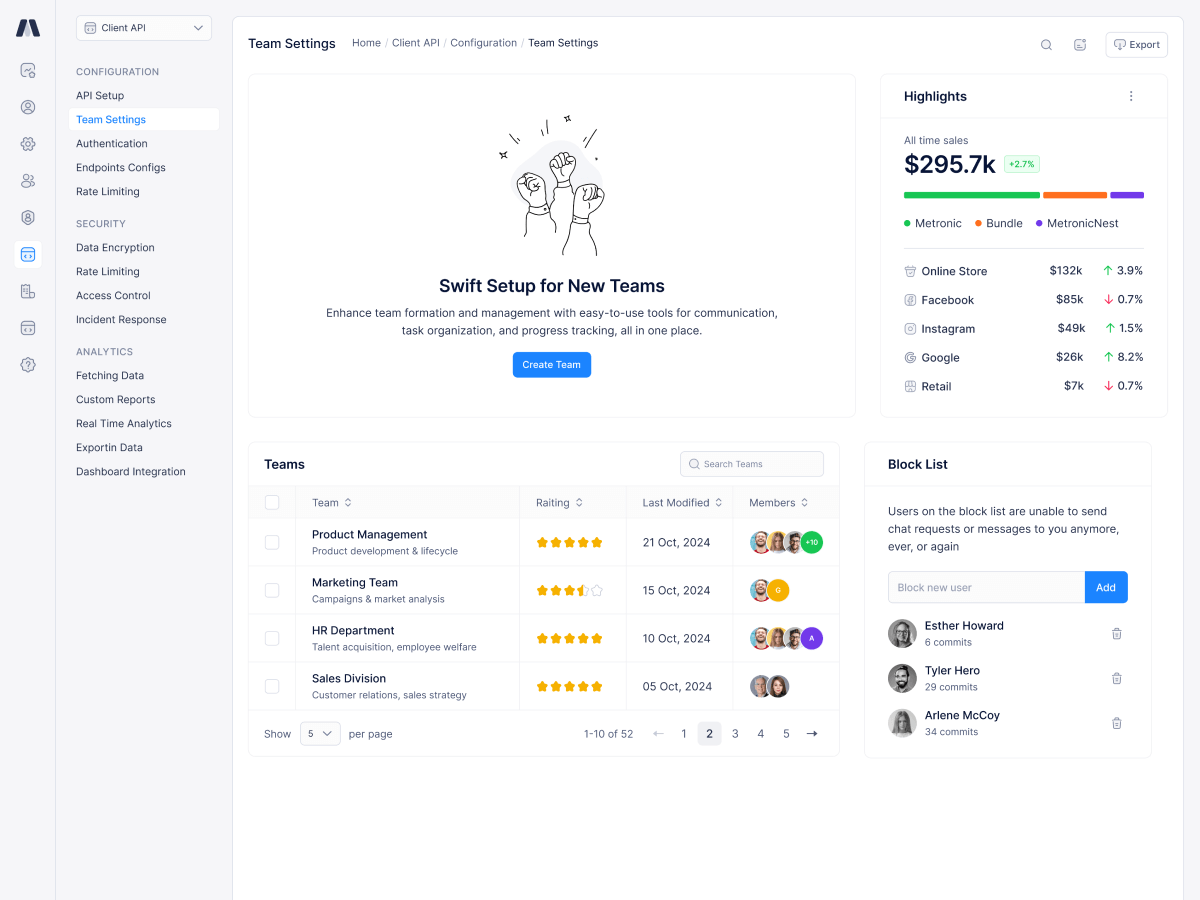The height and width of the screenshot is (900, 1200).
Task: Click the green Metronic progress segment
Action: [971, 197]
